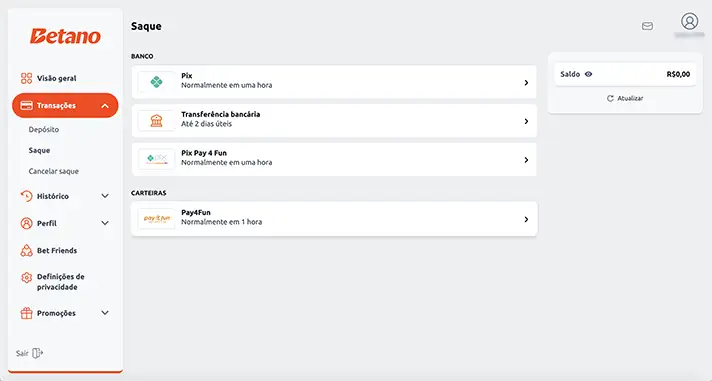Click the bank building transfer icon
This screenshot has height=381, width=712.
(x=156, y=121)
